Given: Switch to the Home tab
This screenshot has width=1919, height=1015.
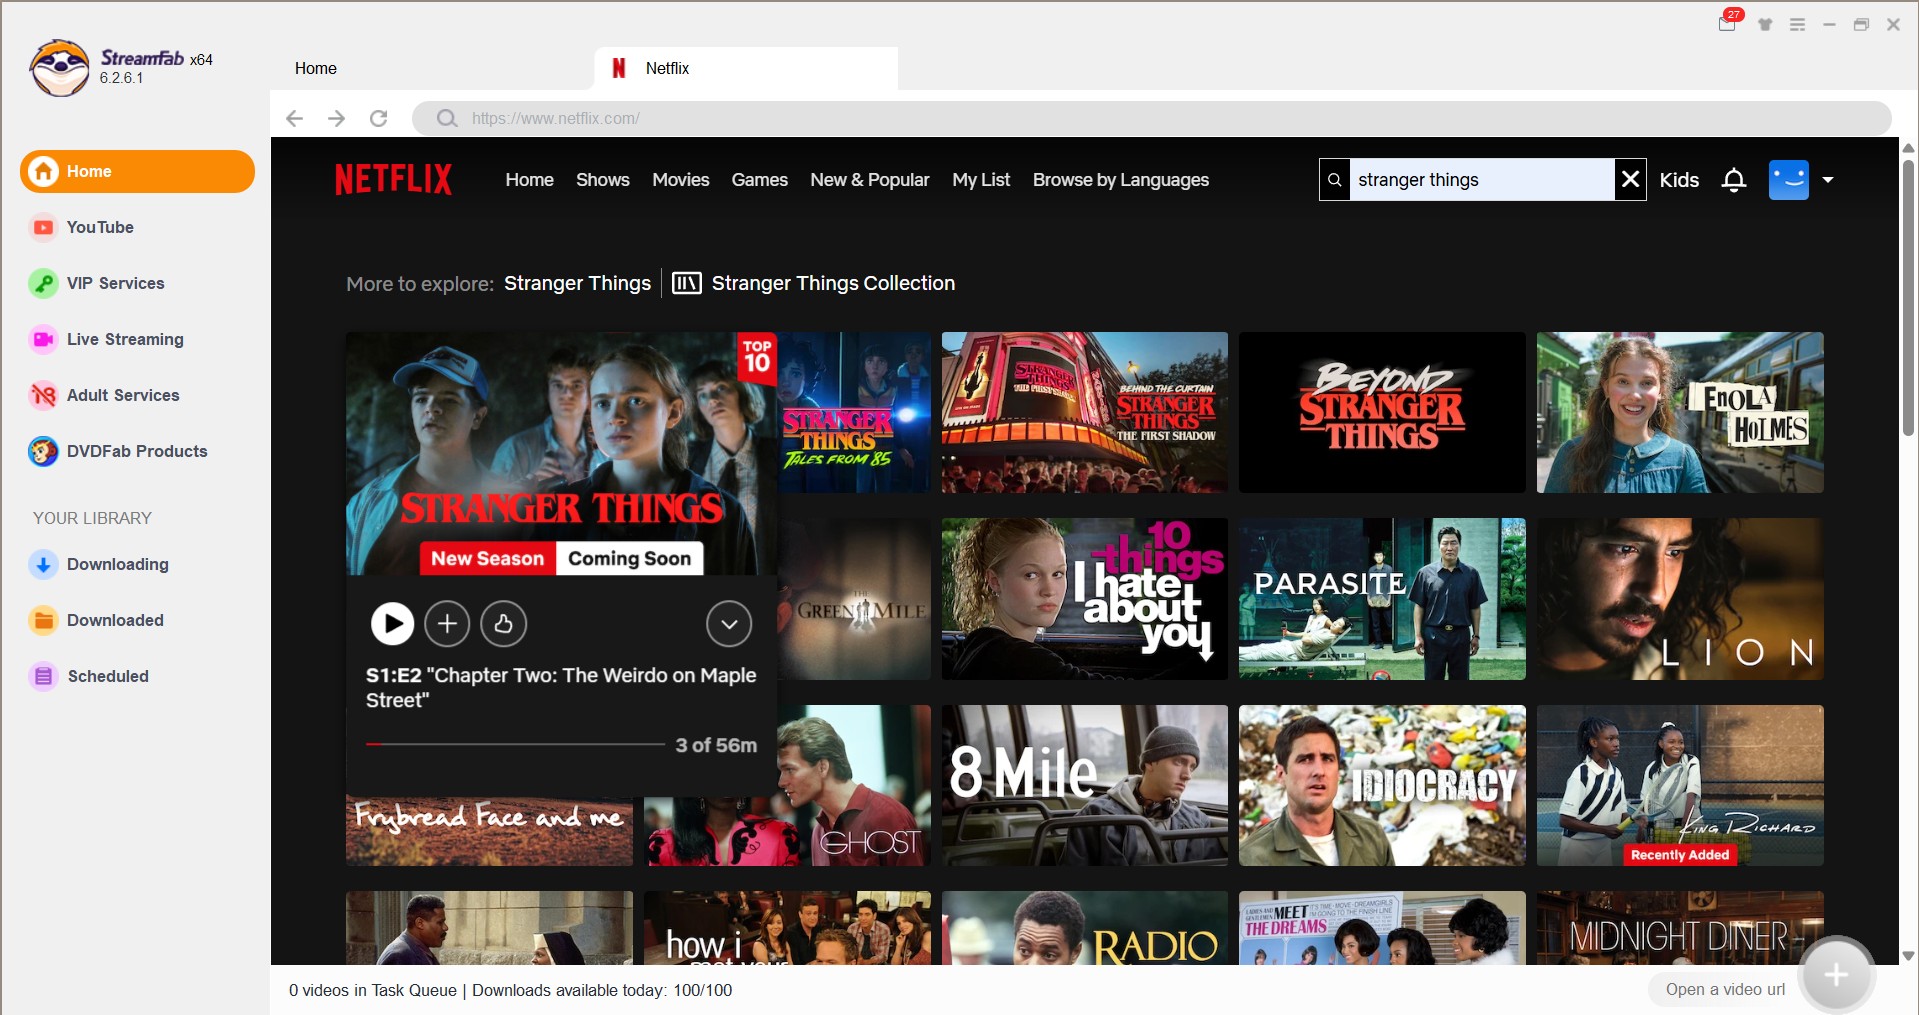Looking at the screenshot, I should tap(315, 68).
